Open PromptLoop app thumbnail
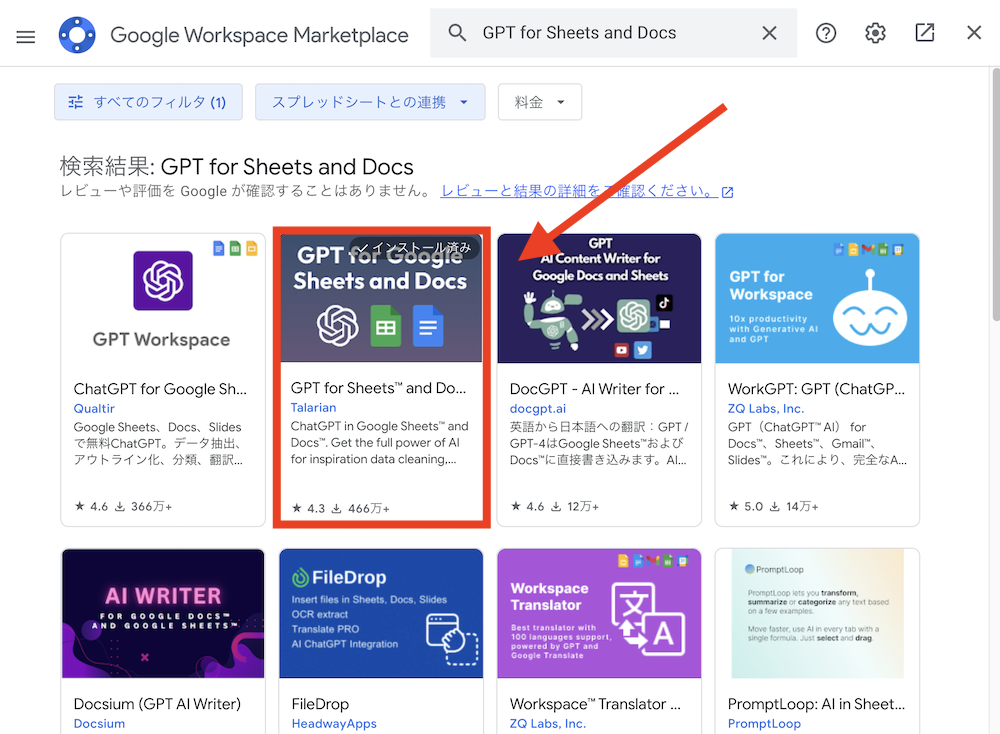The image size is (1000, 734). pos(817,613)
